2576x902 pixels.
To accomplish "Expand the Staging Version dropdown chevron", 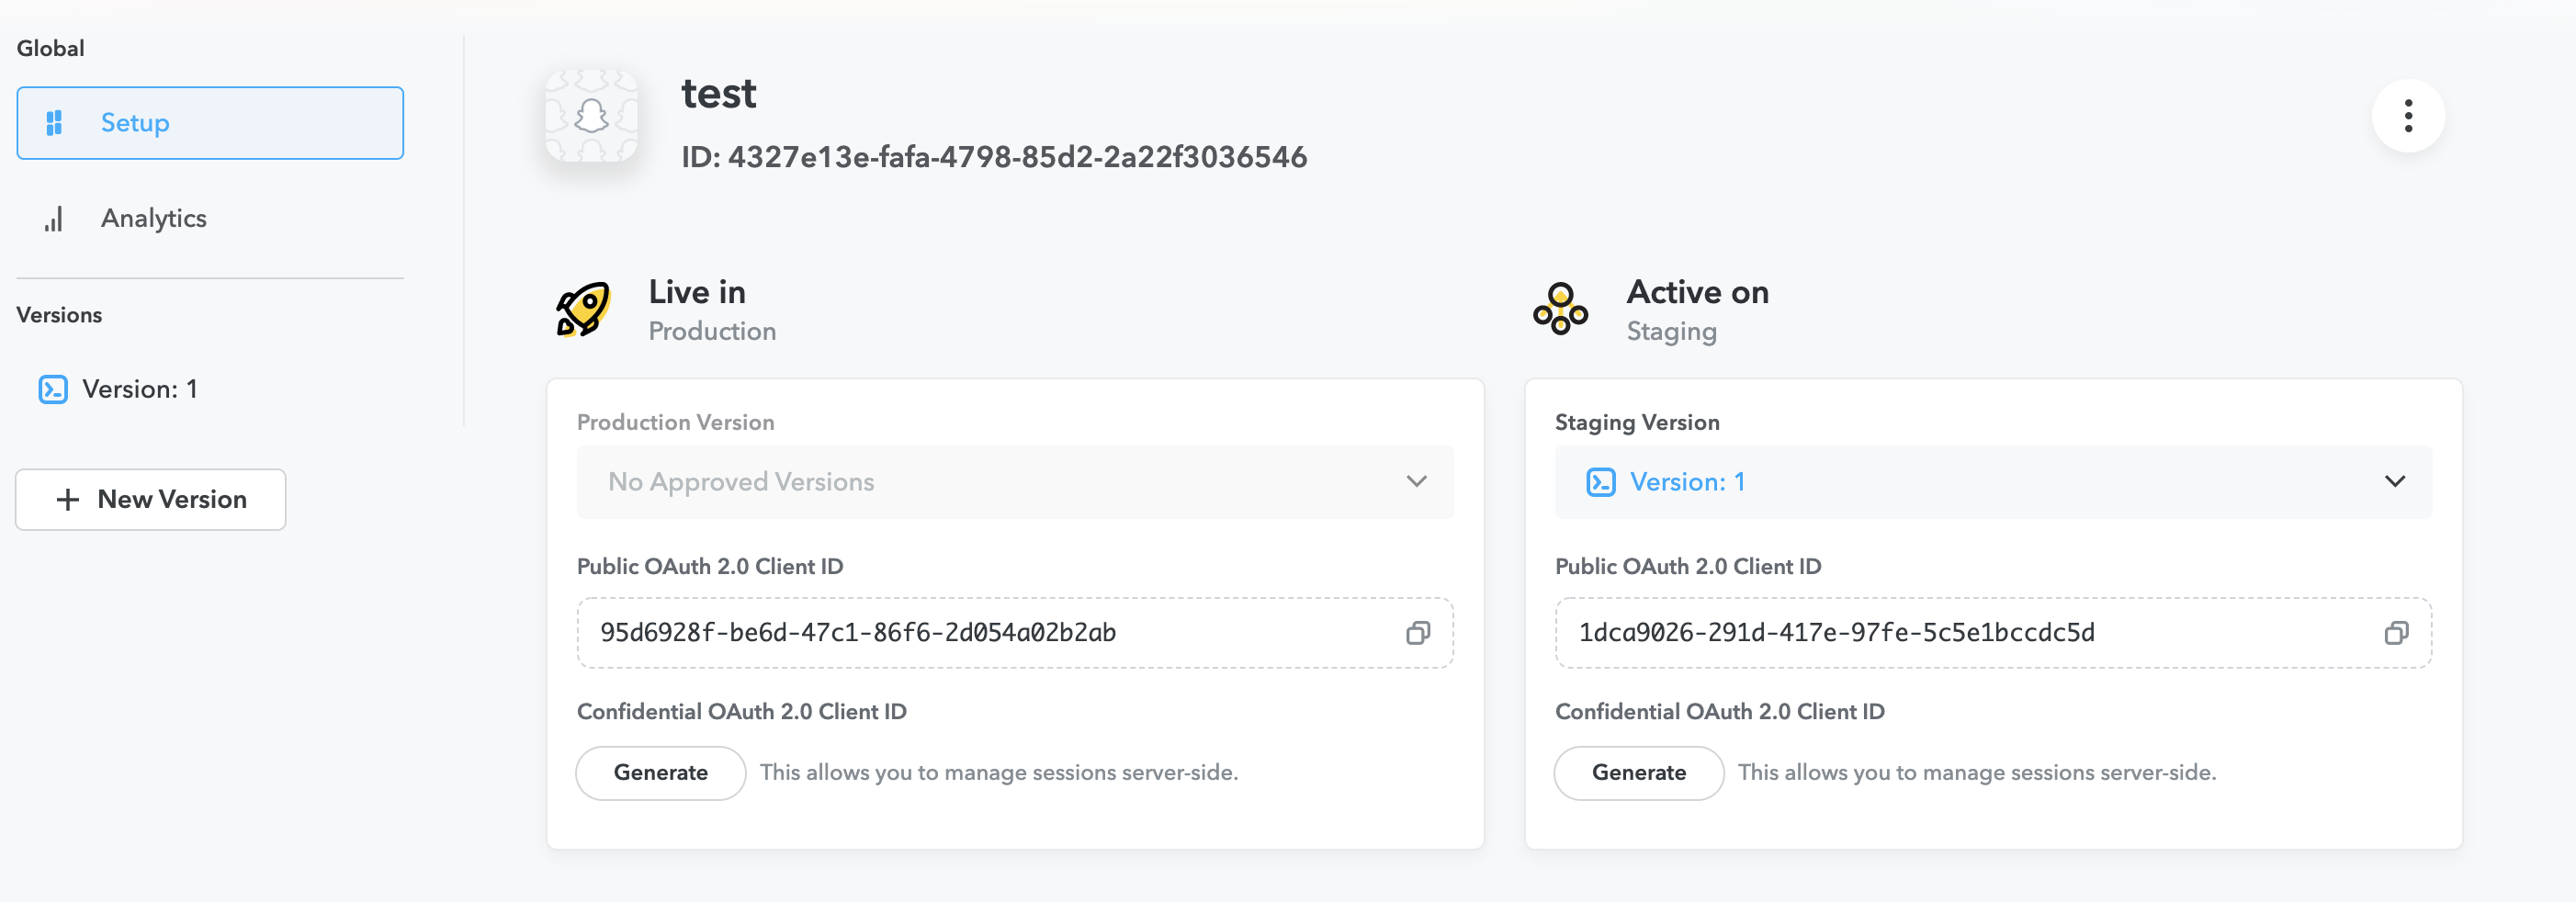I will [2394, 482].
